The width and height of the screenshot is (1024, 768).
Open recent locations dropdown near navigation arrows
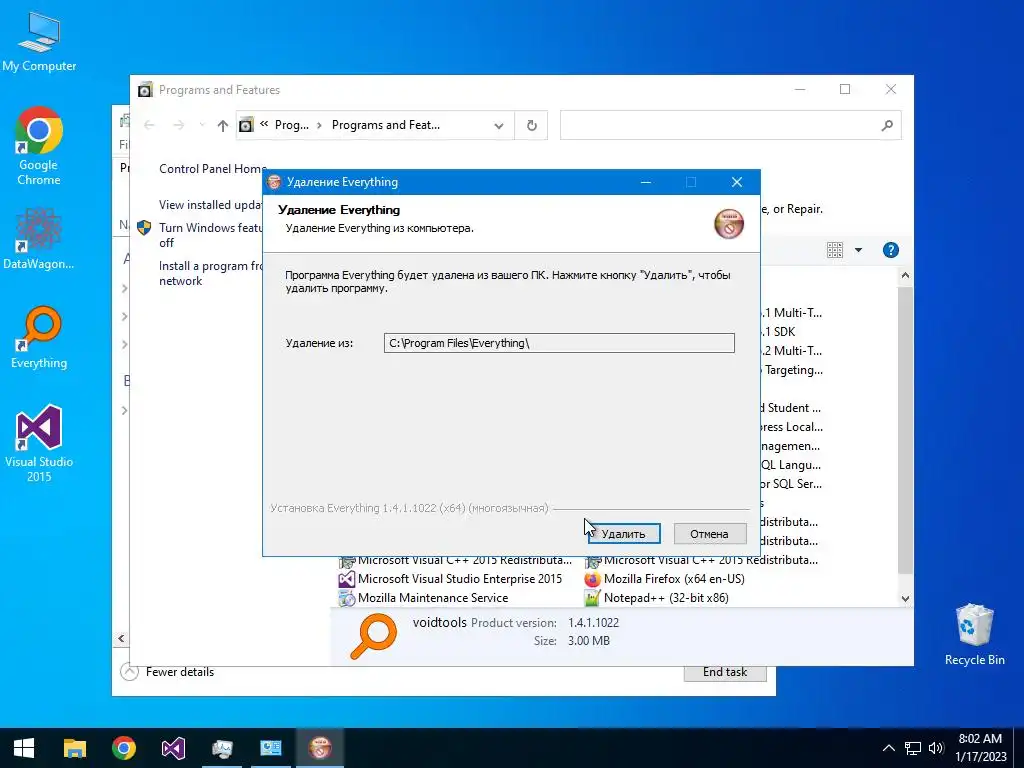tap(202, 125)
